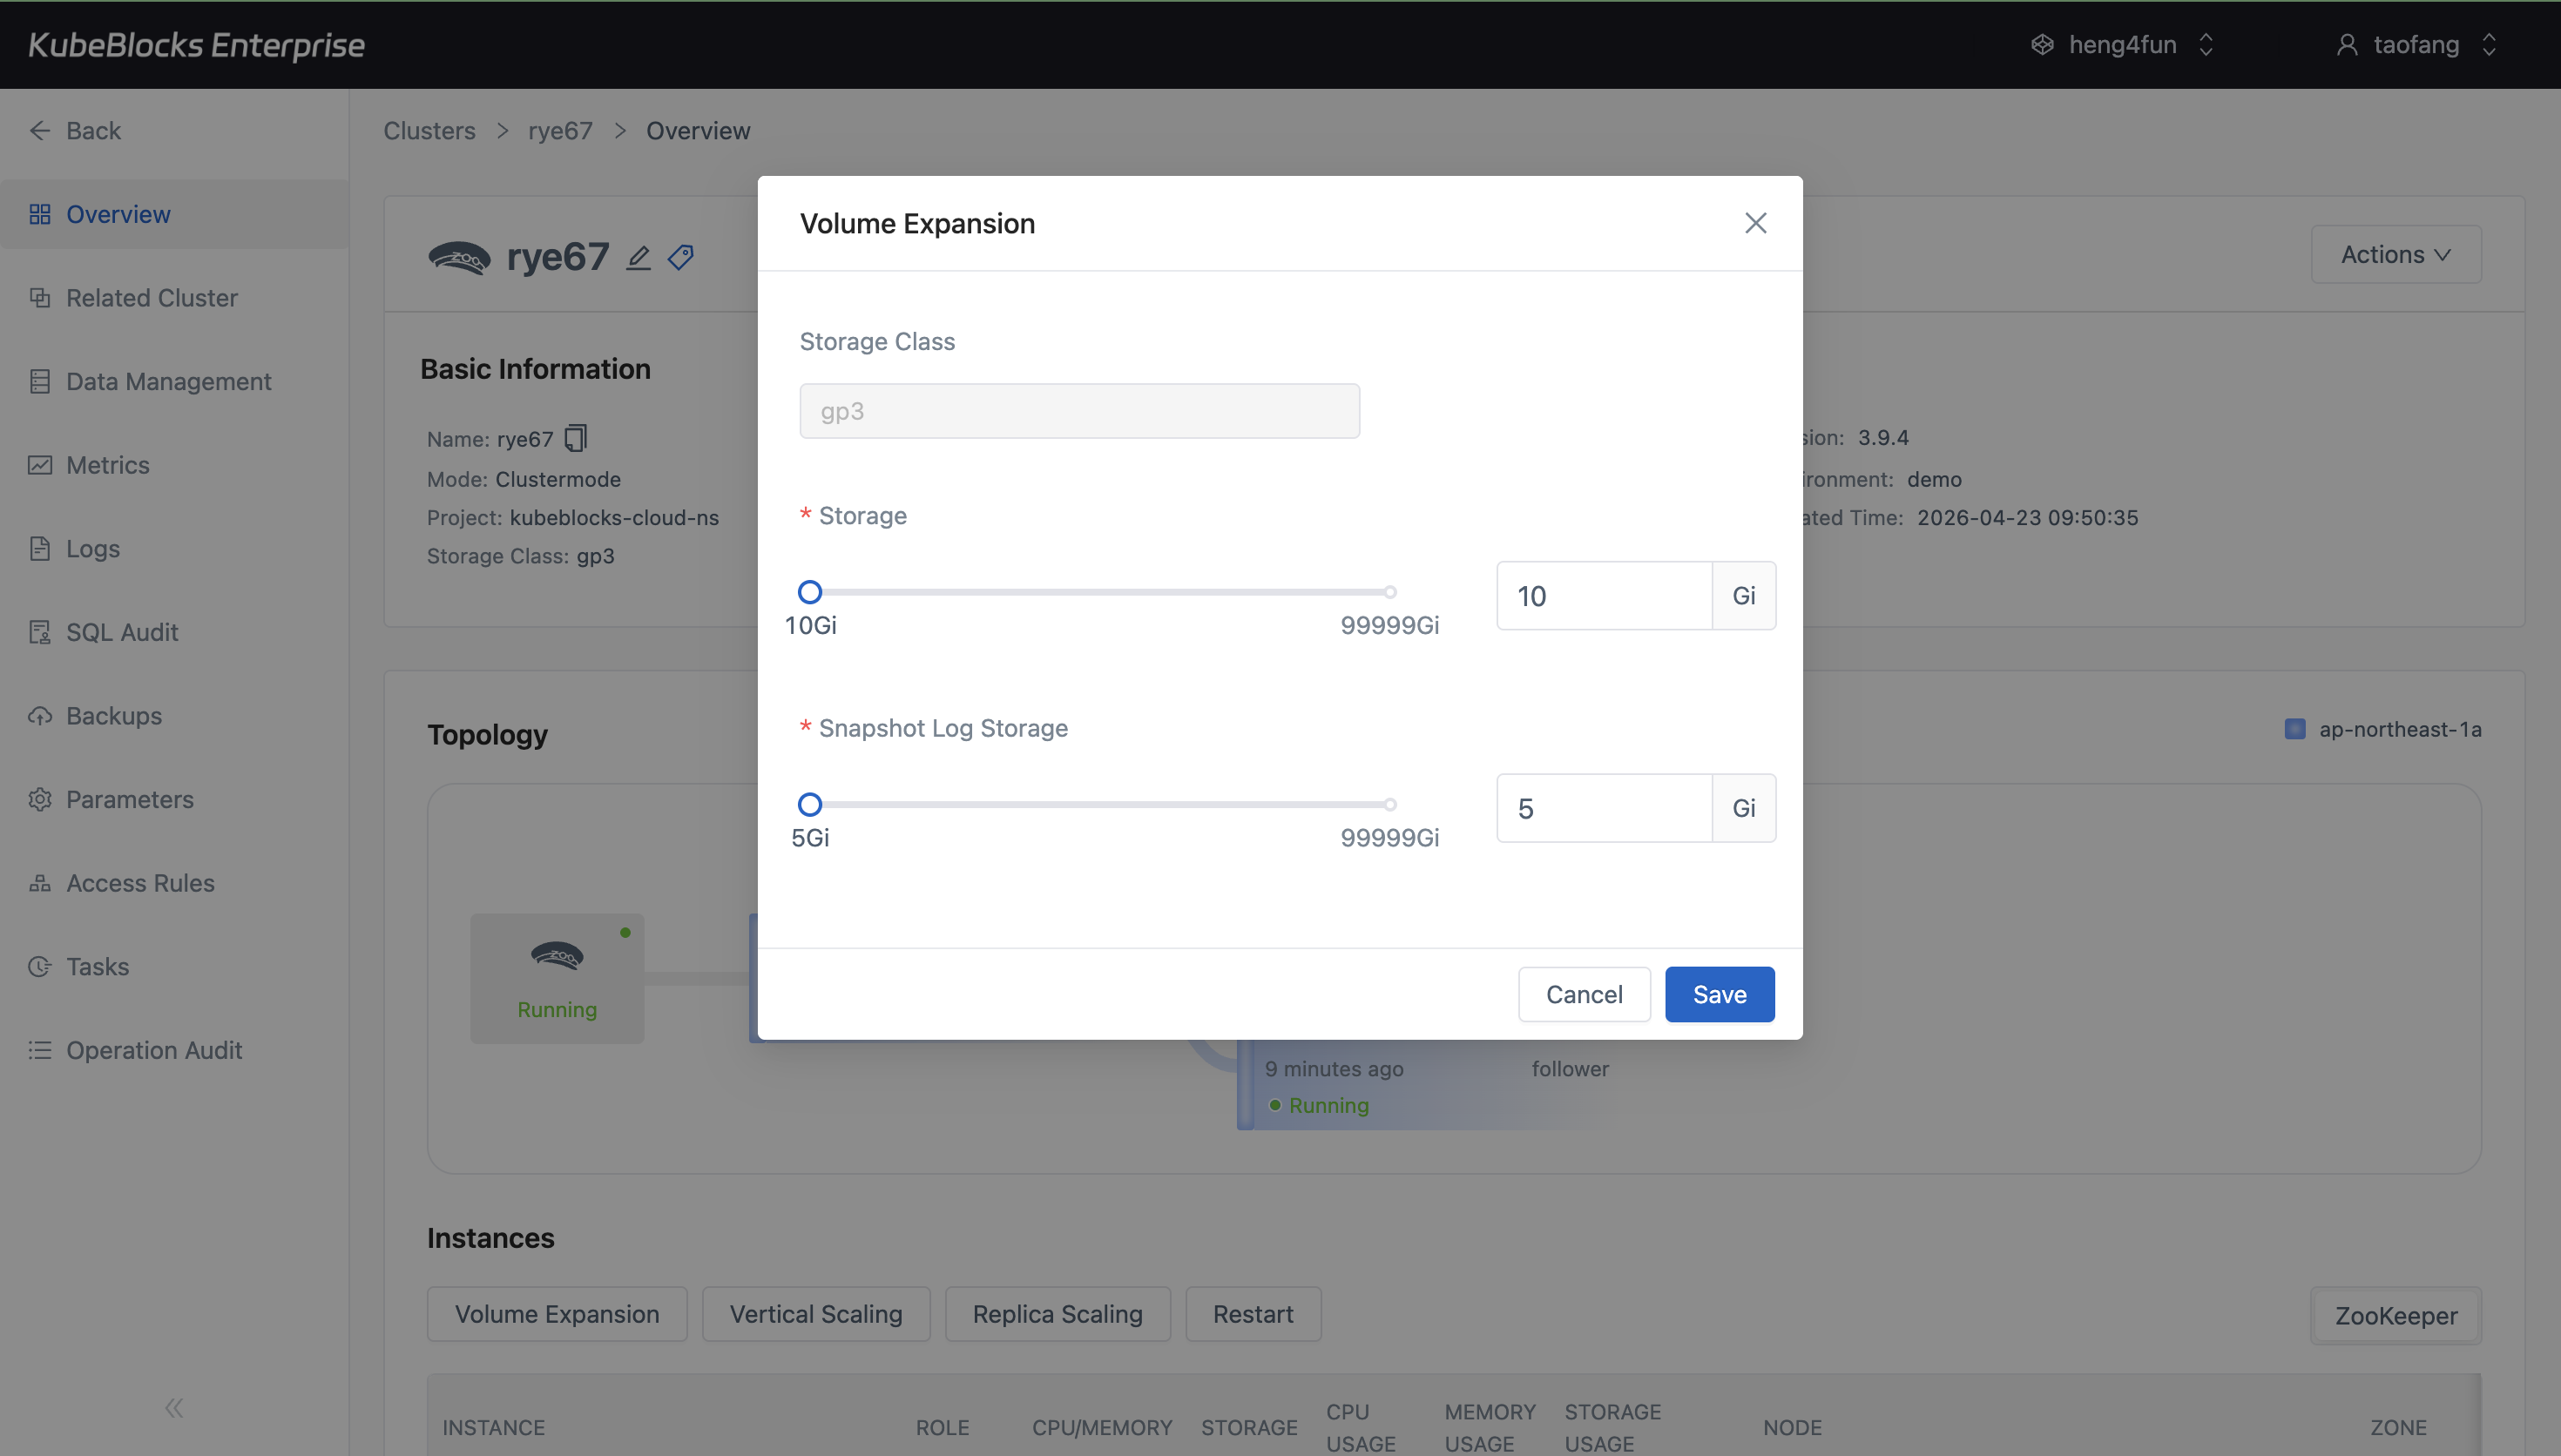
Task: Save the volume expansion settings
Action: (x=1719, y=994)
